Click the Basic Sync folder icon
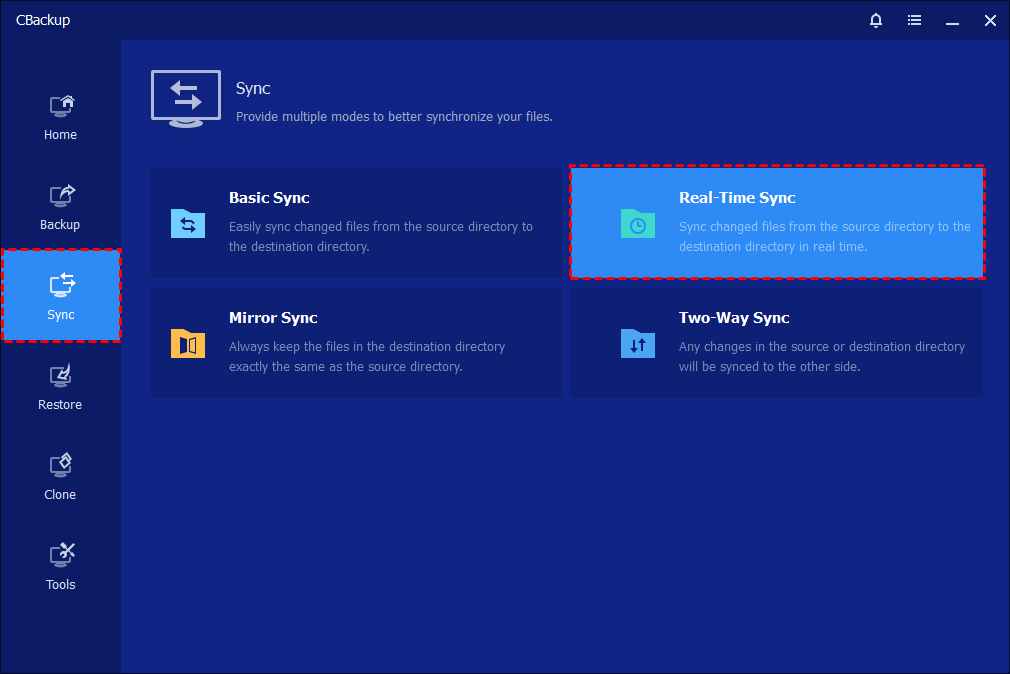1010x674 pixels. tap(188, 223)
